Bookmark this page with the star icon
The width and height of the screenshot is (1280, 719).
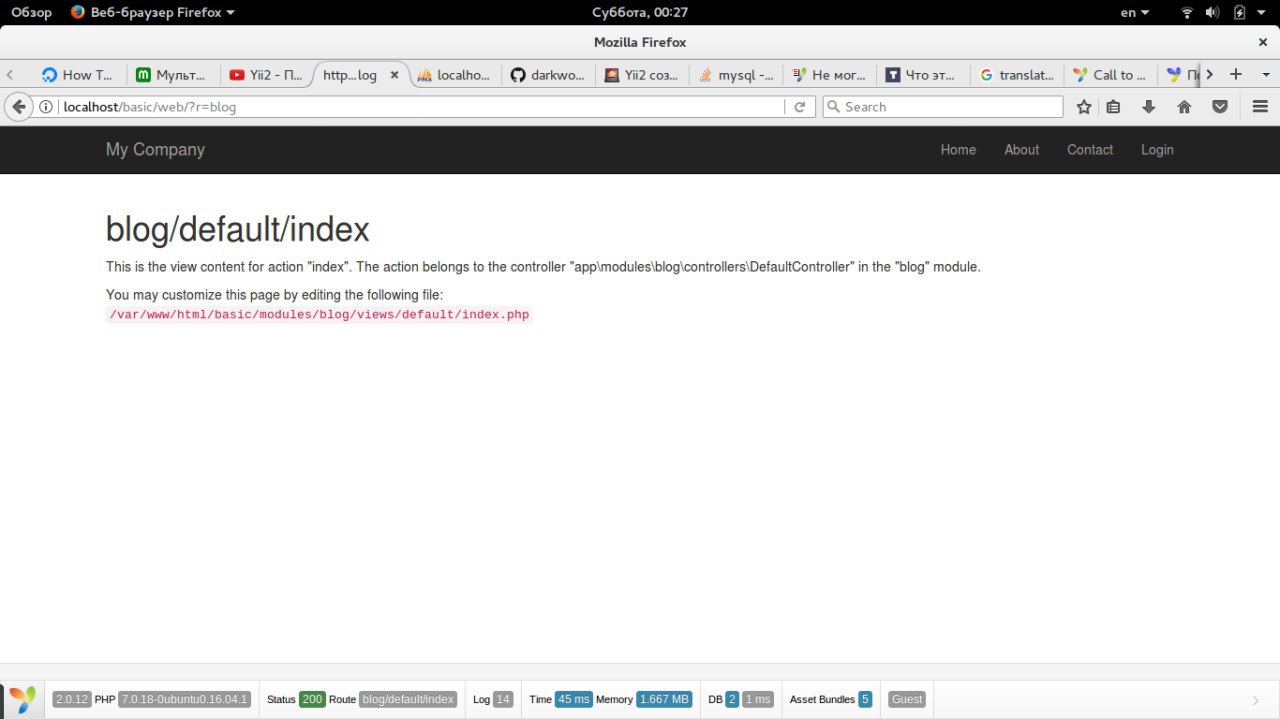point(1084,107)
